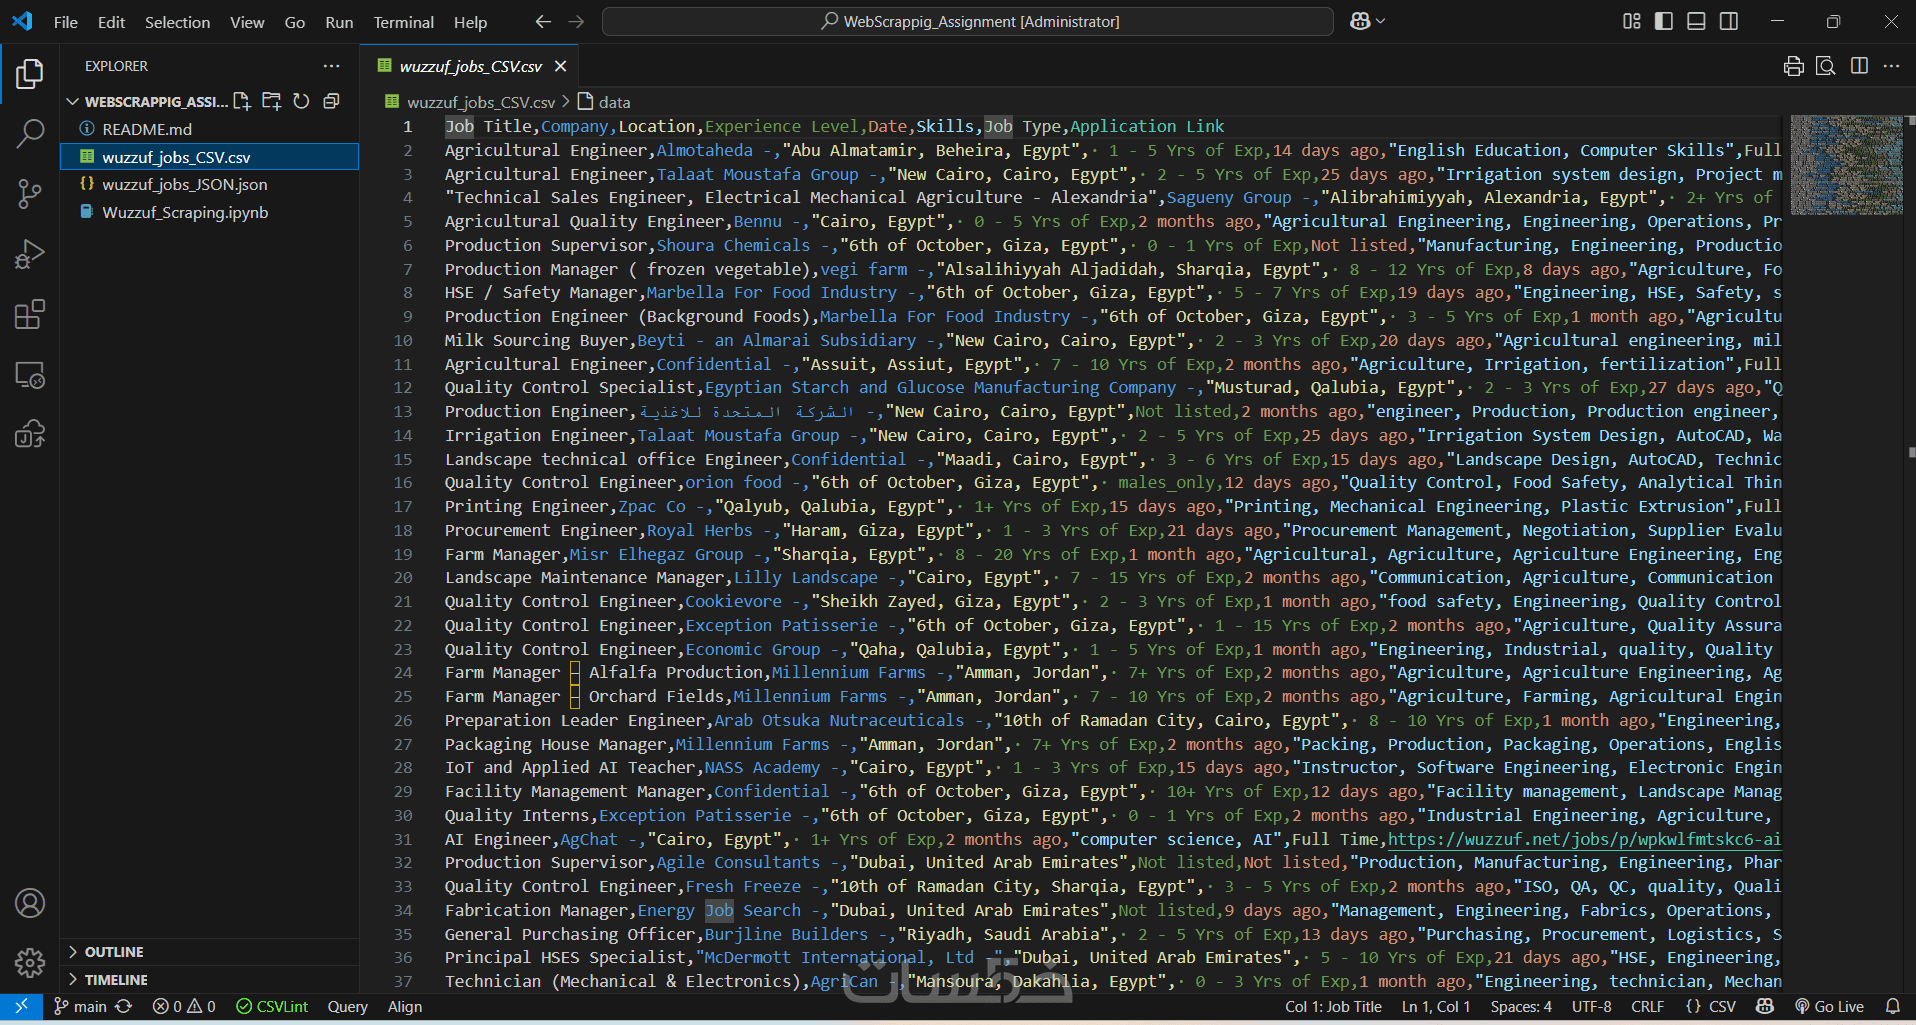The height and width of the screenshot is (1025, 1916).
Task: Open the Help menu
Action: pos(470,22)
